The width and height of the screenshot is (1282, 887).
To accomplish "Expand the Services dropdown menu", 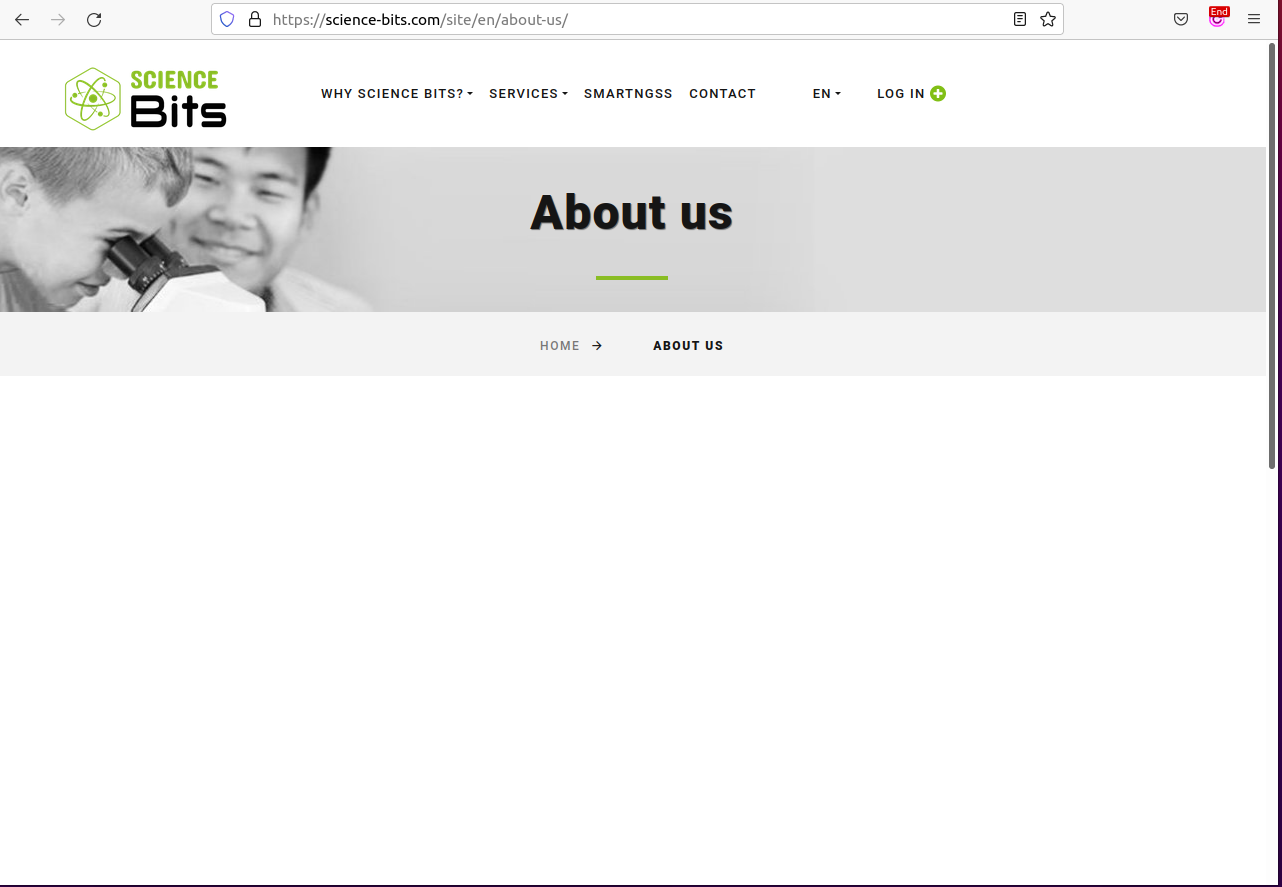I will tap(528, 94).
